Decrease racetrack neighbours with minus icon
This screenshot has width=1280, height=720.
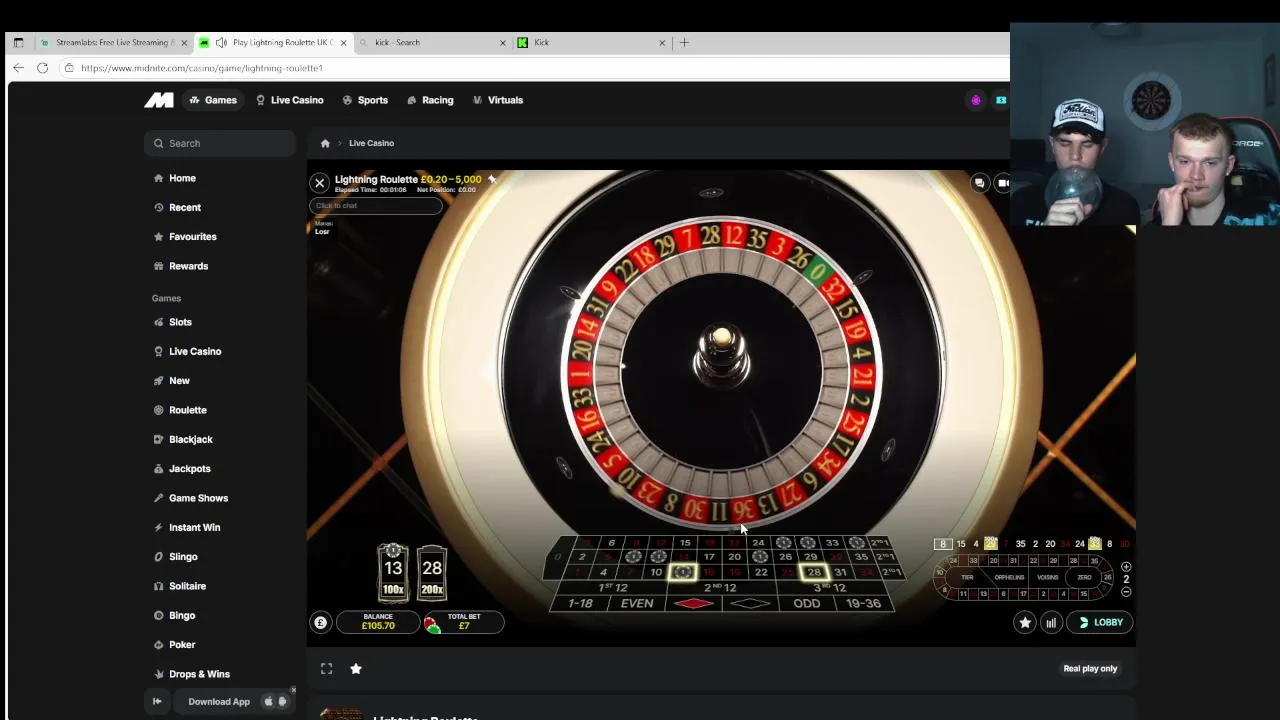1126,592
